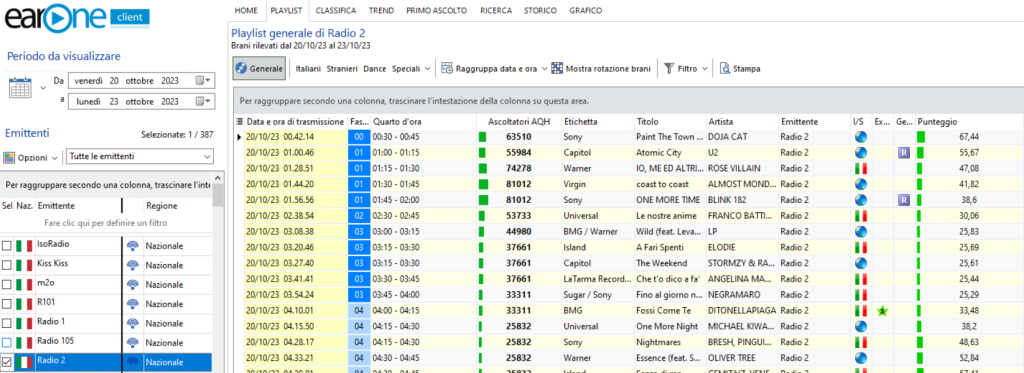The width and height of the screenshot is (1024, 373).
Task: Click Mostra rotazione brani label
Action: 608,69
